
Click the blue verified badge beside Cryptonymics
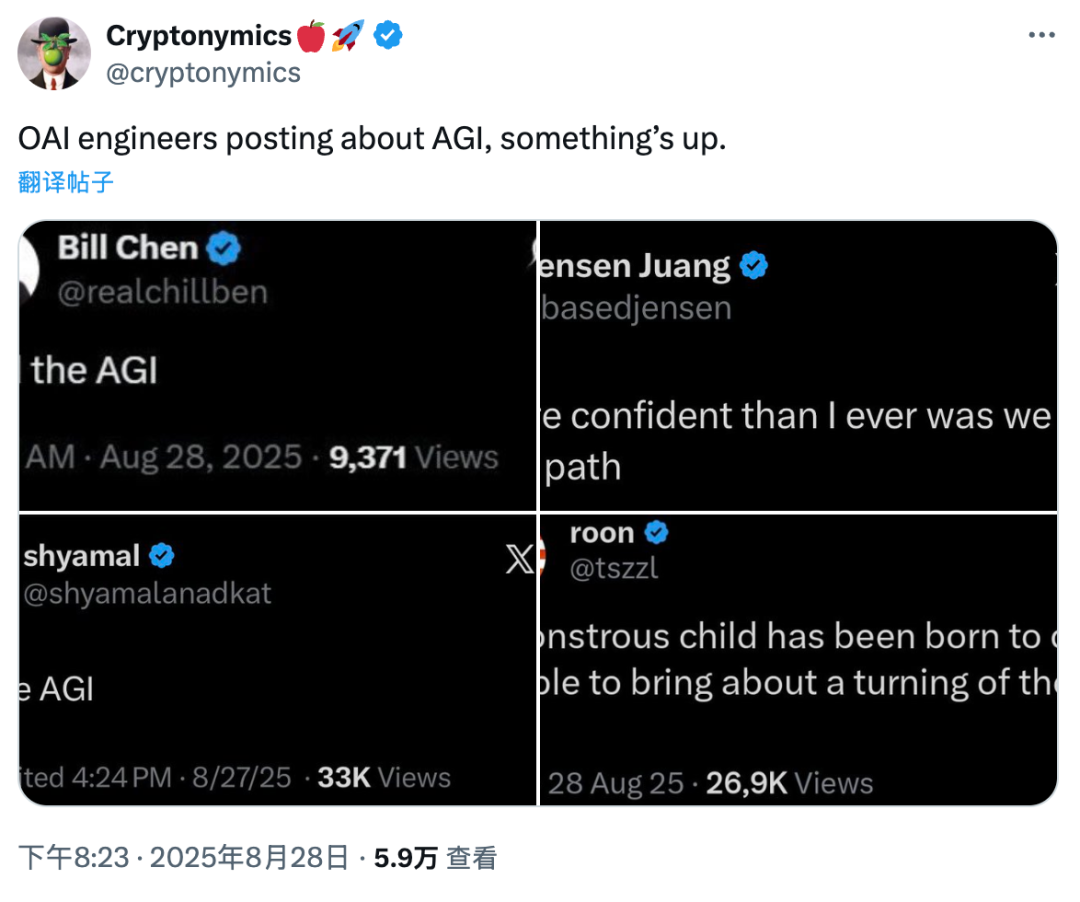tap(388, 36)
